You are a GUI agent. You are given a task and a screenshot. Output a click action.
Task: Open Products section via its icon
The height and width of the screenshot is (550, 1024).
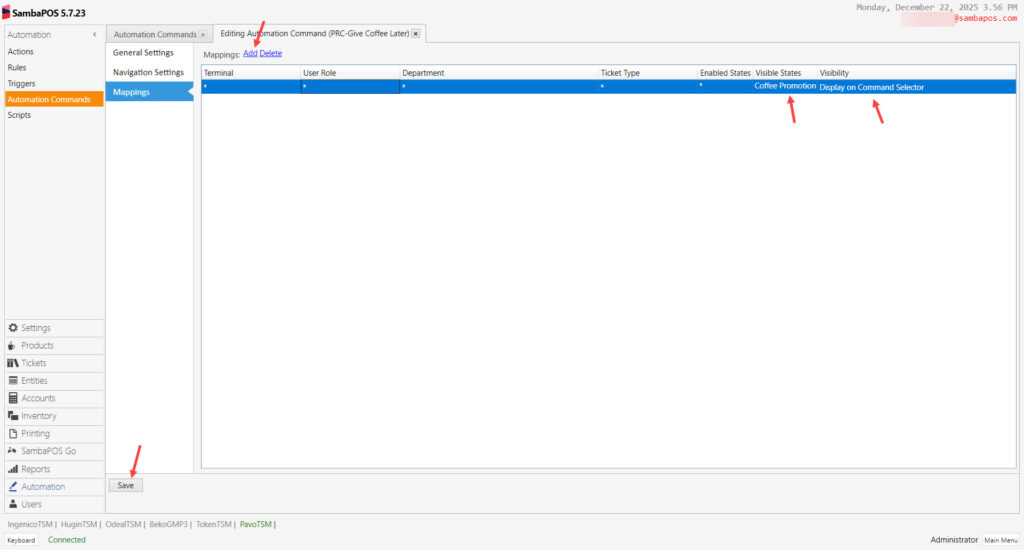[13, 346]
